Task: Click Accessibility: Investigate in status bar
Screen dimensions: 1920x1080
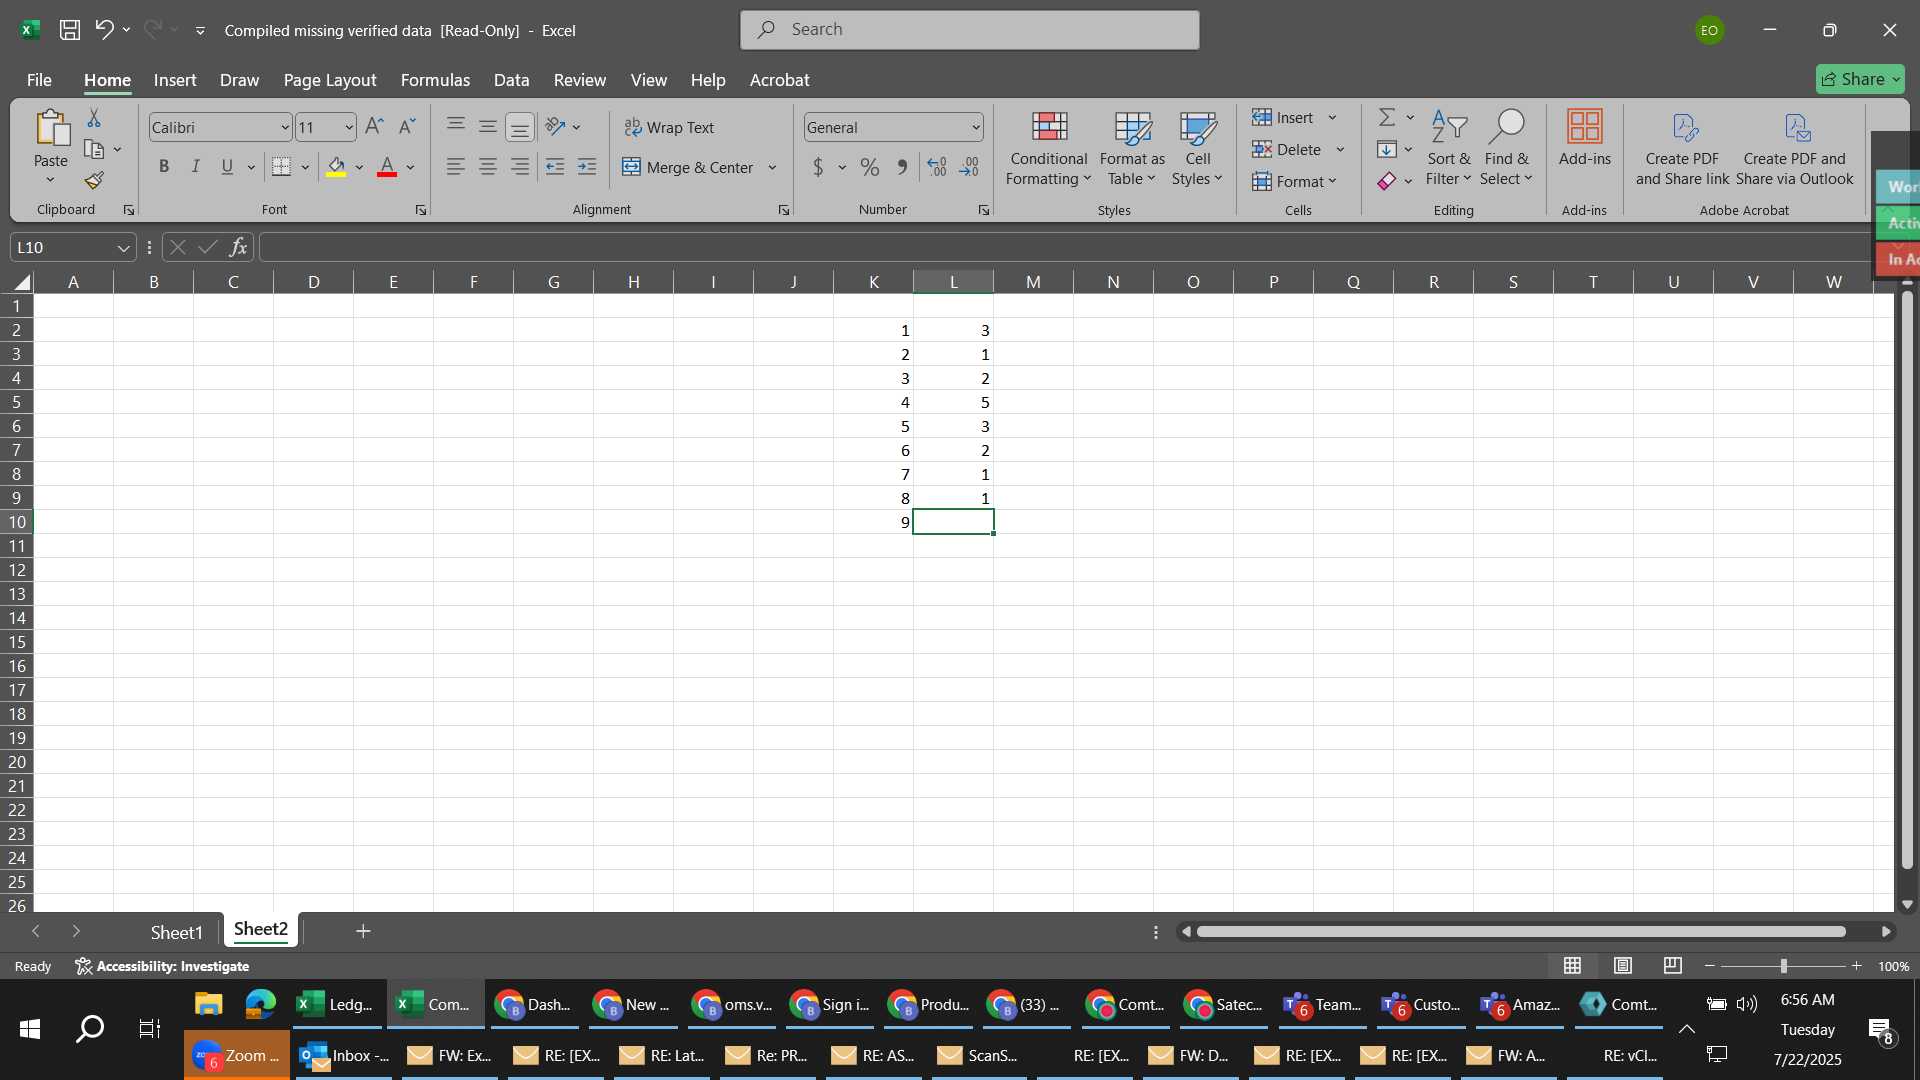Action: tap(162, 966)
